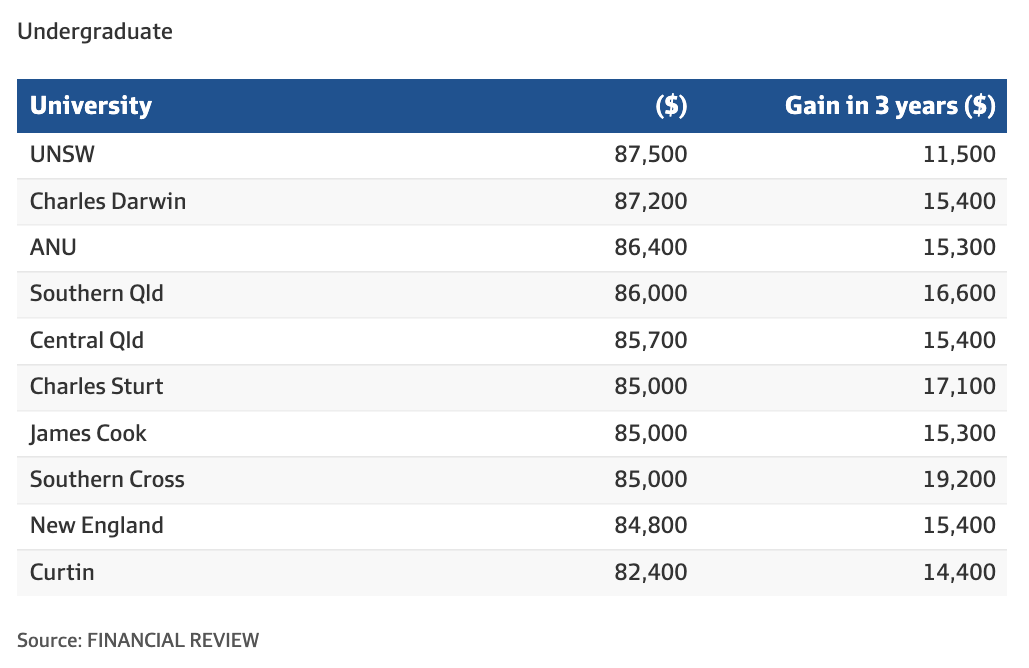Select the 19,200 gain for Southern Cross

coord(959,479)
